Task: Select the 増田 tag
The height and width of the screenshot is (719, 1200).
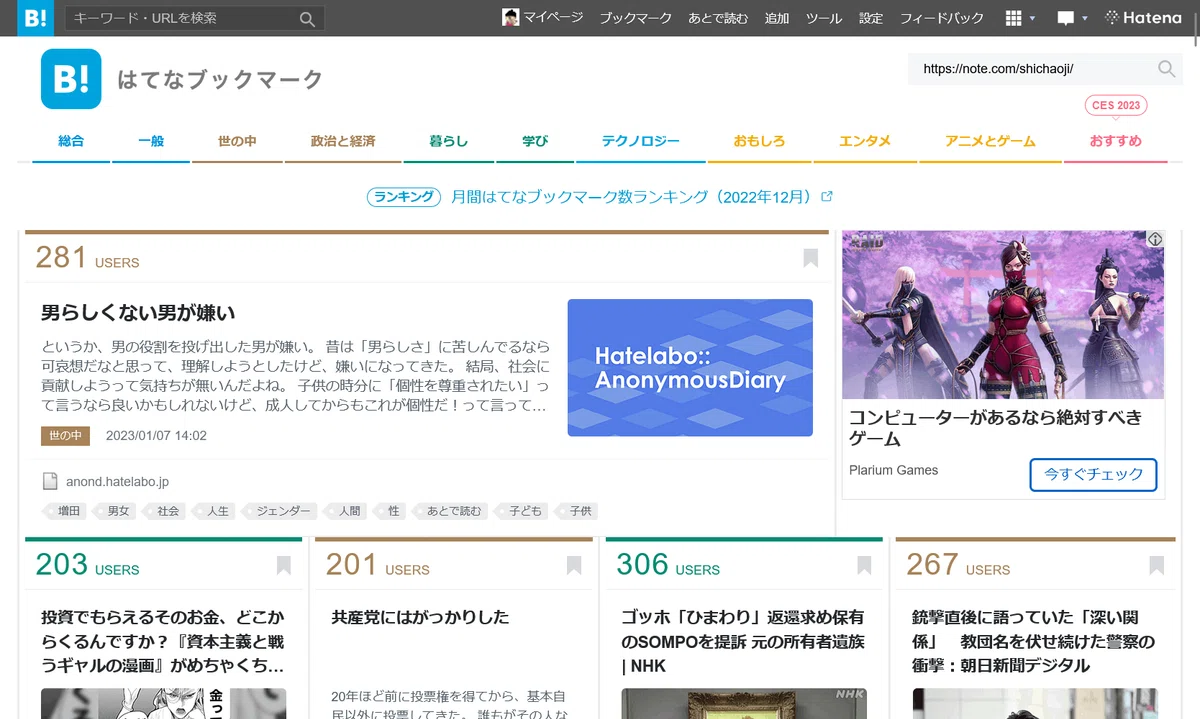Action: coord(67,511)
